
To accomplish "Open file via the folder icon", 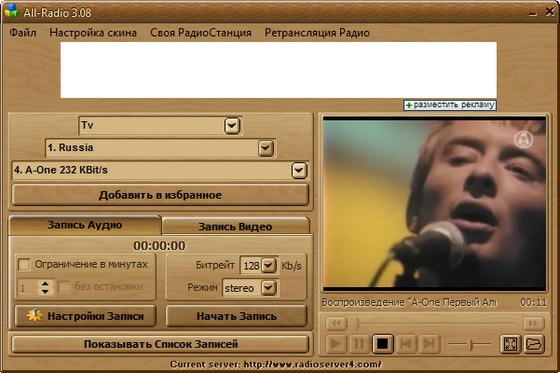I will pos(534,344).
